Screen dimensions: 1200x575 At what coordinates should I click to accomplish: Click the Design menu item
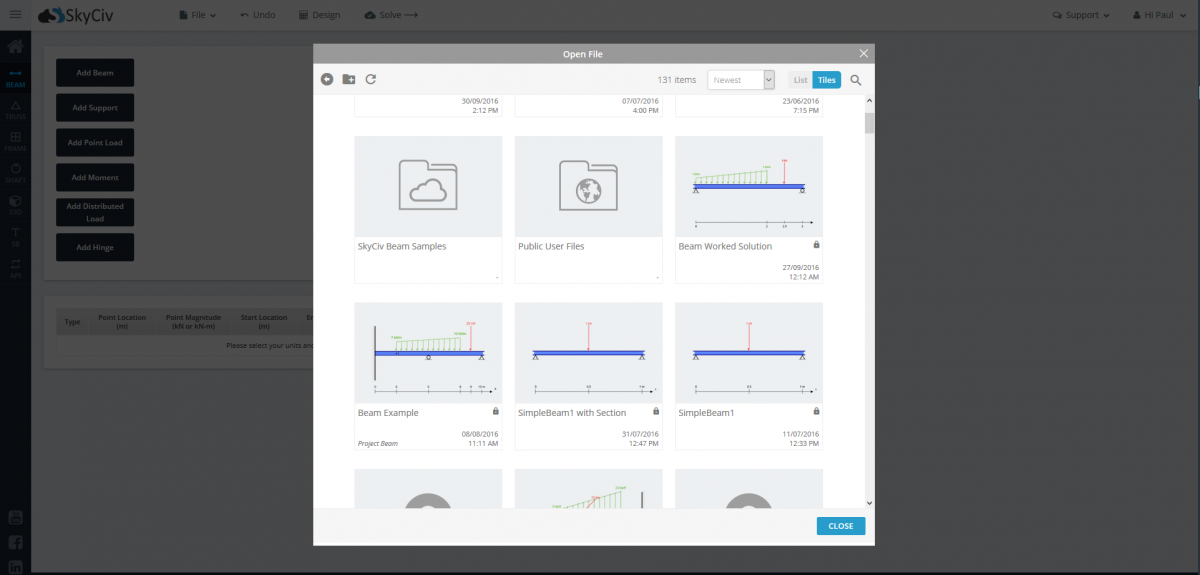click(x=320, y=15)
